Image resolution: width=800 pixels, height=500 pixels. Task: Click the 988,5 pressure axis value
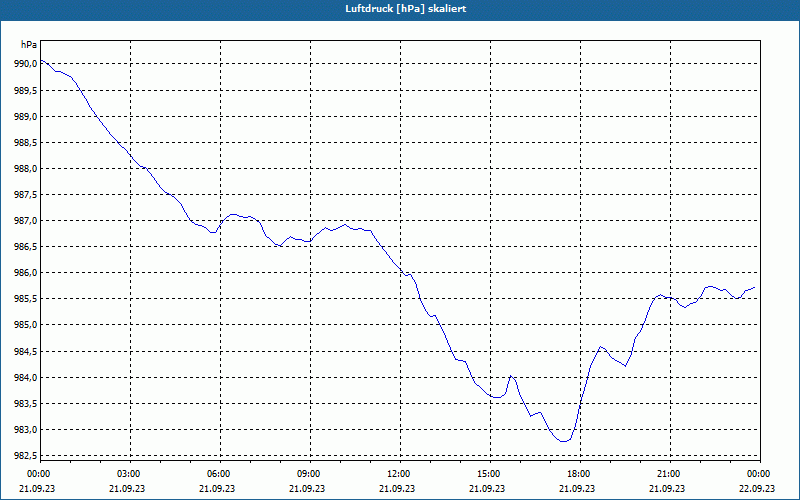(26, 142)
